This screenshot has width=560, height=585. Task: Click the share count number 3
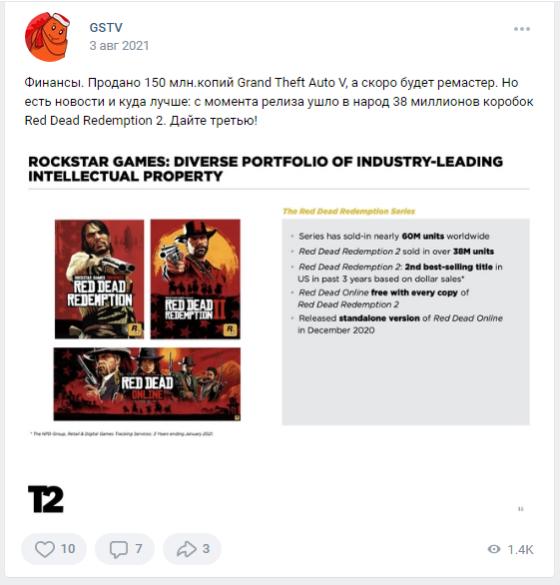(206, 549)
